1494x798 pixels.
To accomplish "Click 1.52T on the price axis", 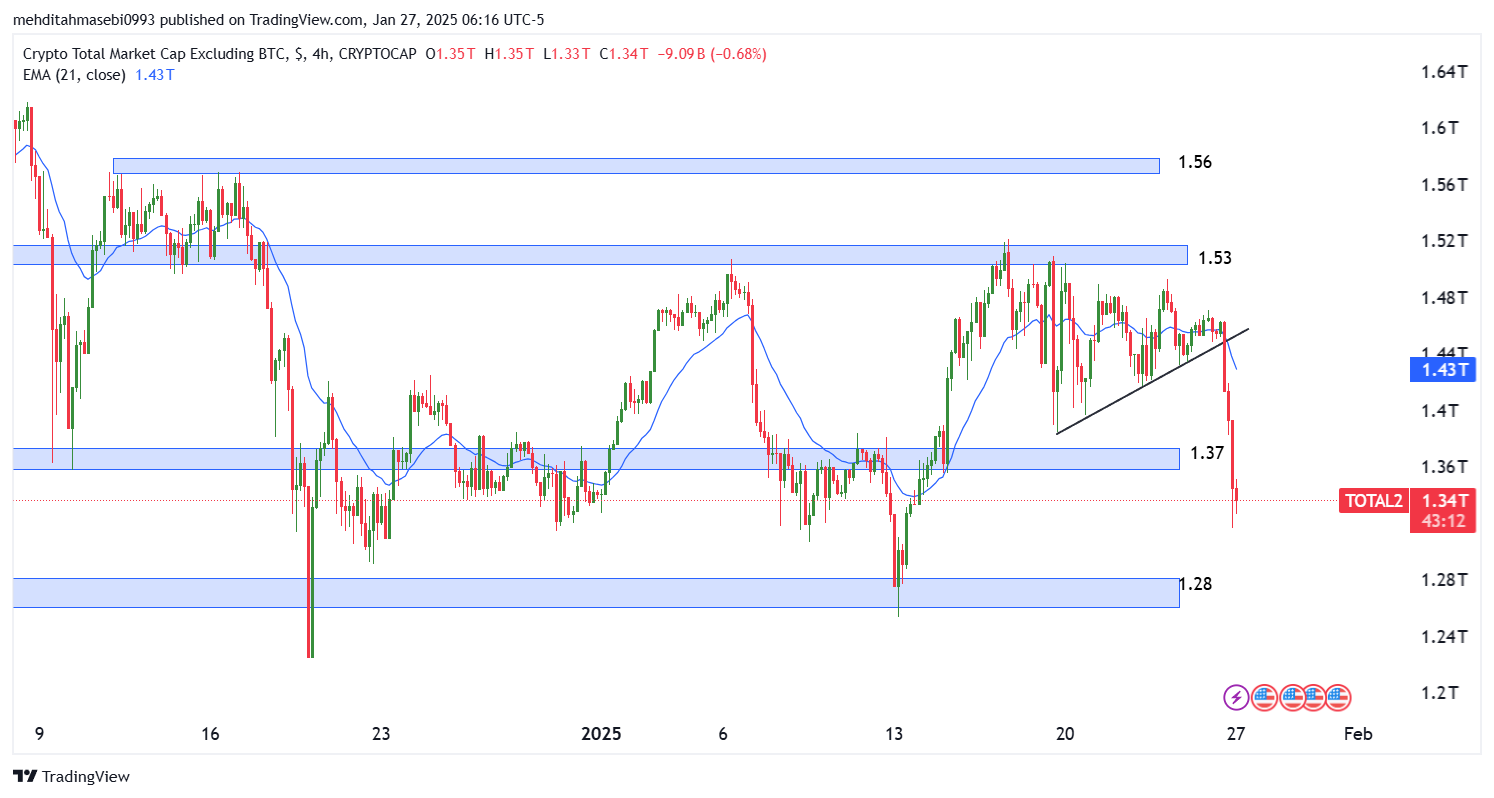I will 1444,241.
